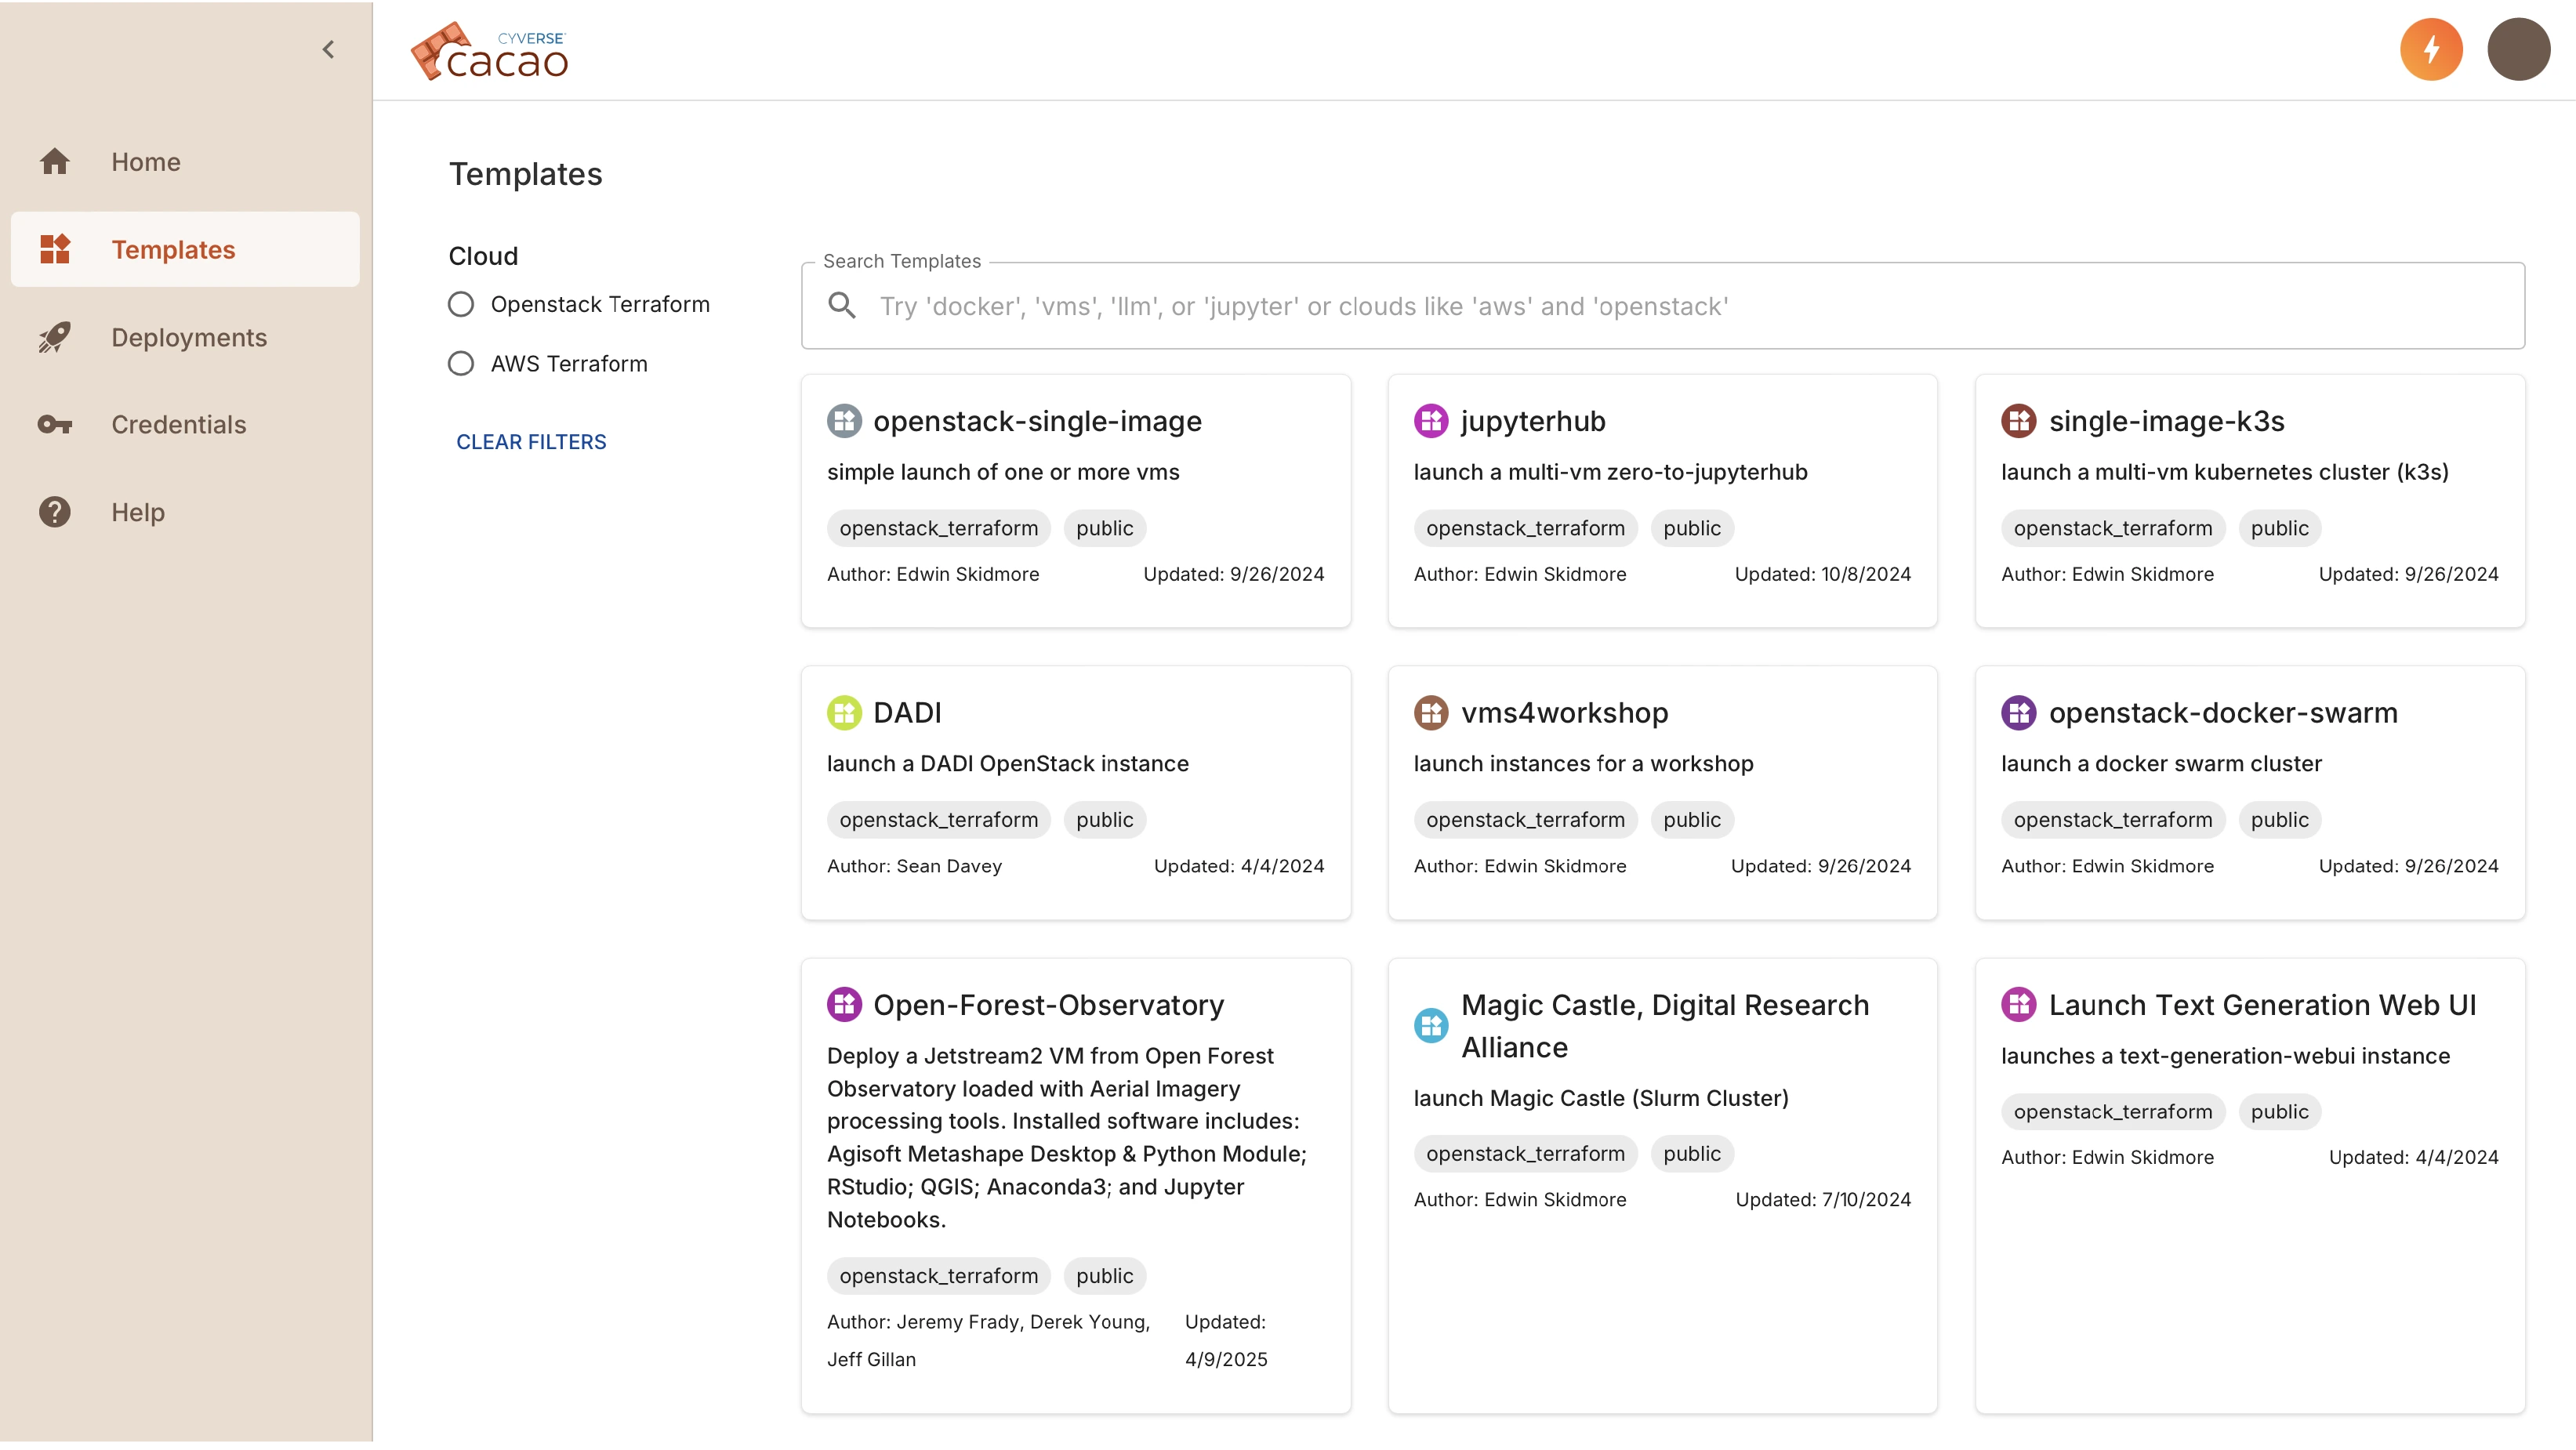Click 'launch a multi-vm zero-to-jupyterhub' description
Screen dimensions: 2576x1450
coord(1610,472)
